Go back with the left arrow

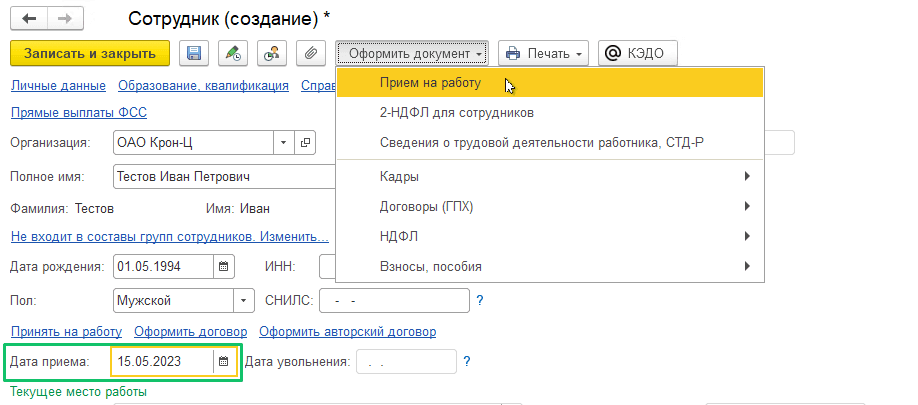[x=29, y=19]
